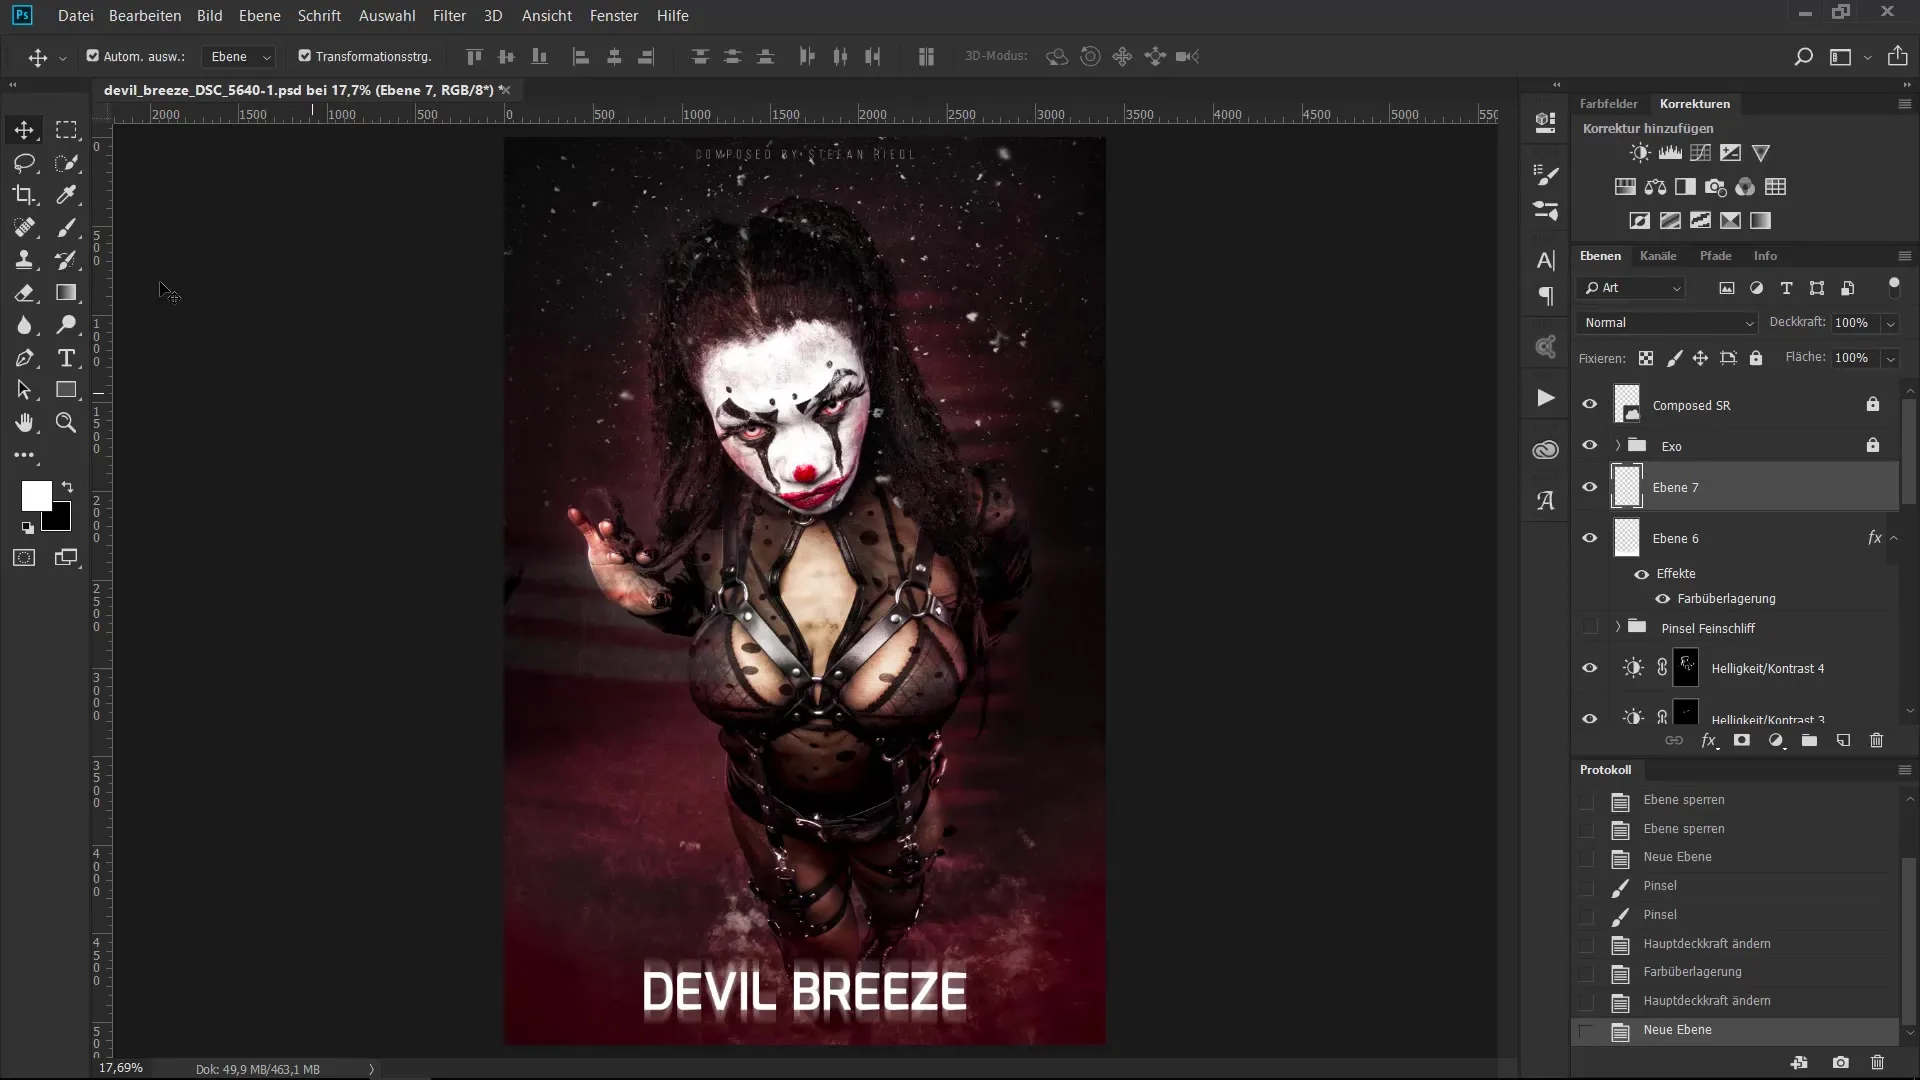Select the History Brush tool
This screenshot has height=1080, width=1920.
pyautogui.click(x=66, y=260)
